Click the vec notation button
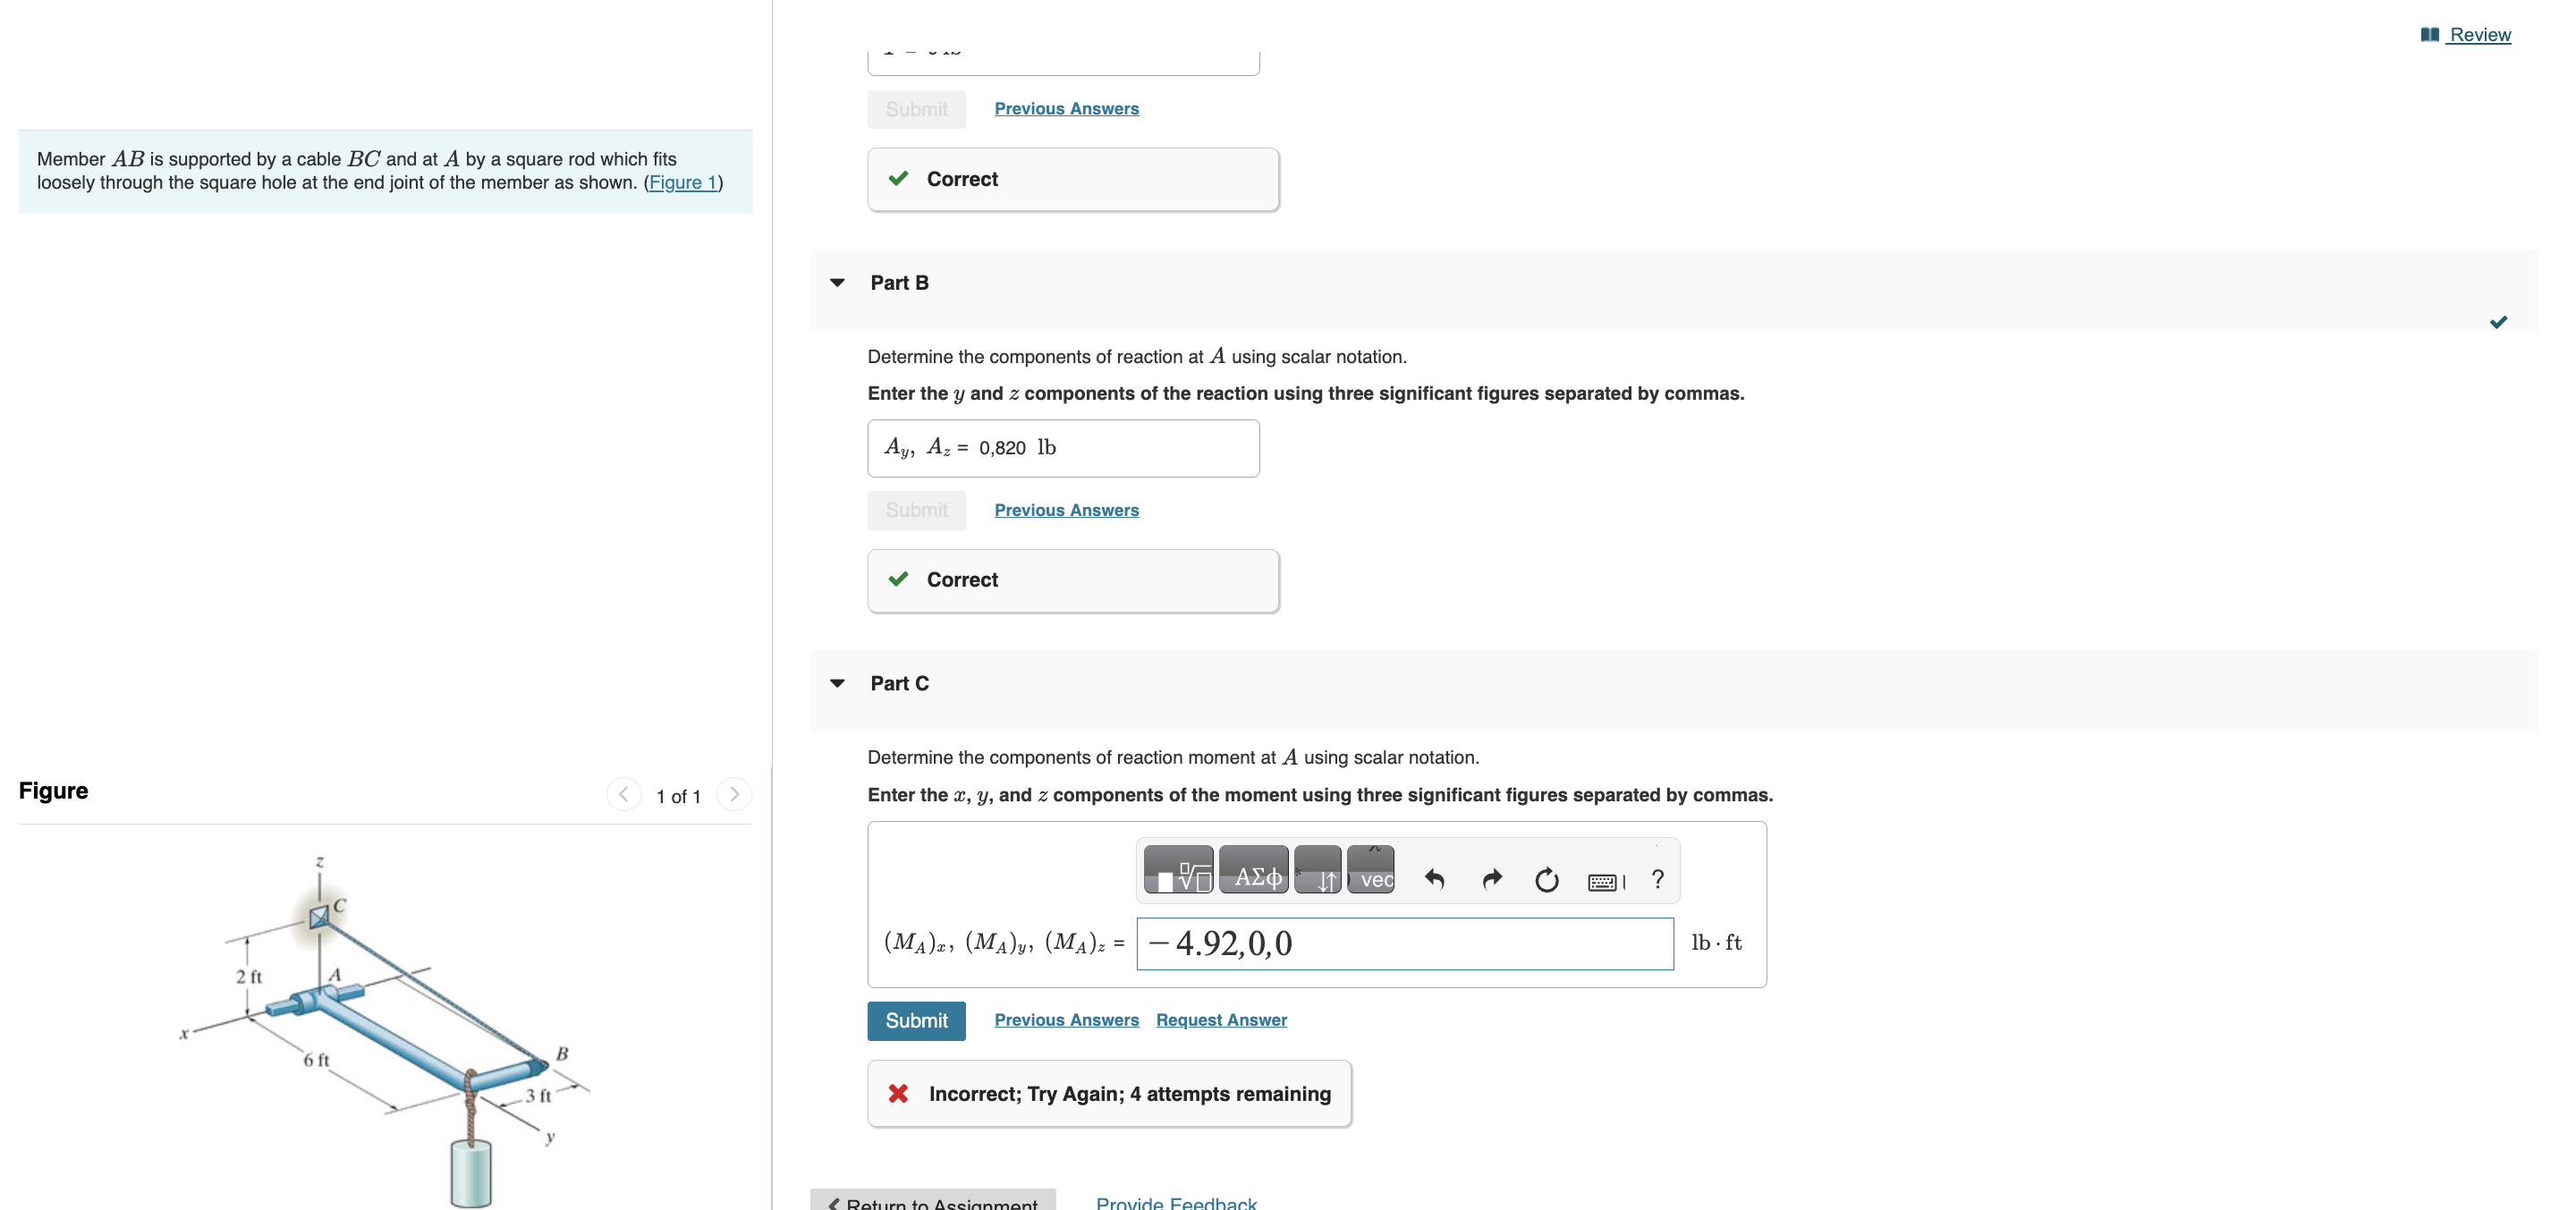The height and width of the screenshot is (1210, 2576). click(1371, 870)
